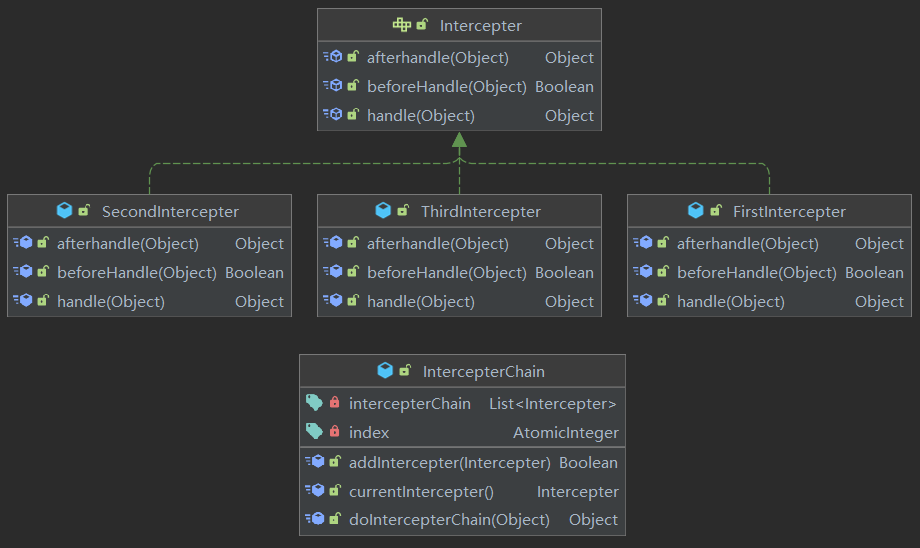Viewport: 920px width, 548px height.
Task: Select handle(Object) in the Intercepter interface
Action: click(421, 116)
